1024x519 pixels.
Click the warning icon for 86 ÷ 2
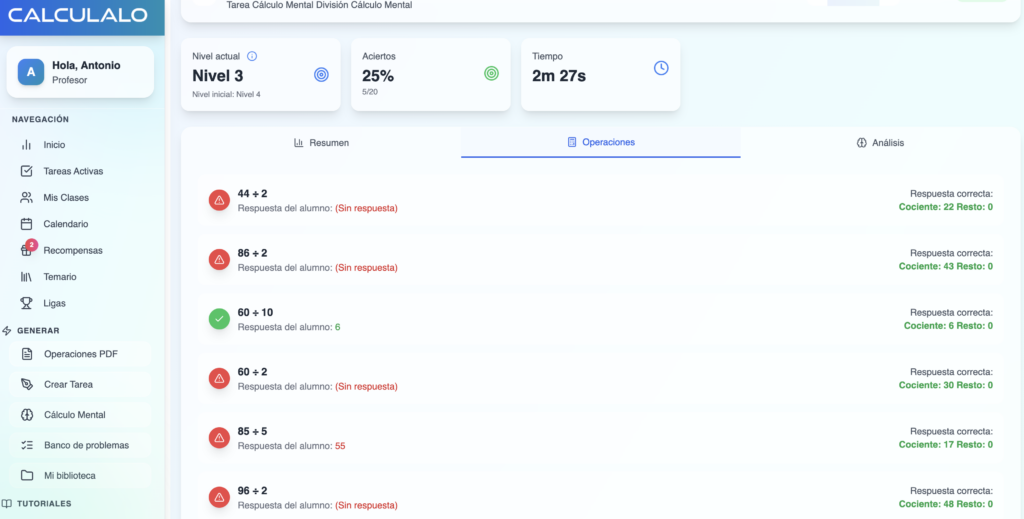[219, 259]
